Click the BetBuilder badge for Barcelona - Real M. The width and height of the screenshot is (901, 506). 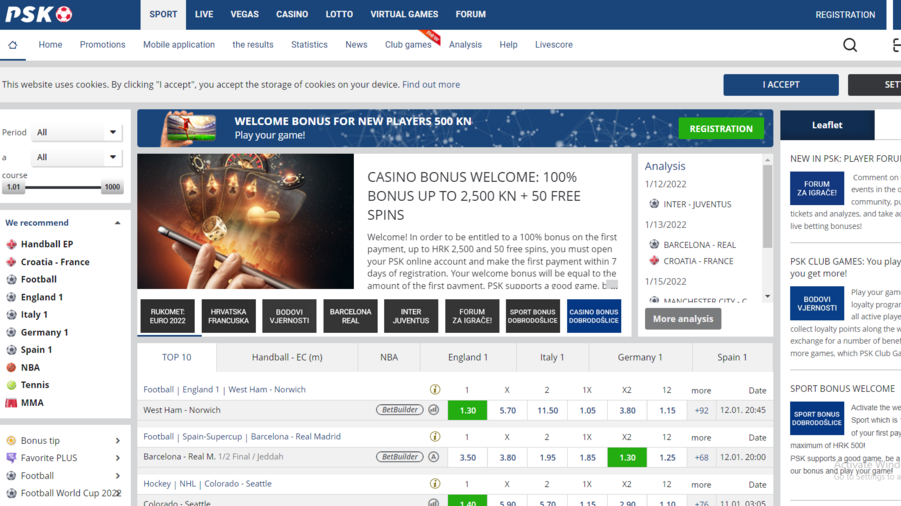[399, 457]
